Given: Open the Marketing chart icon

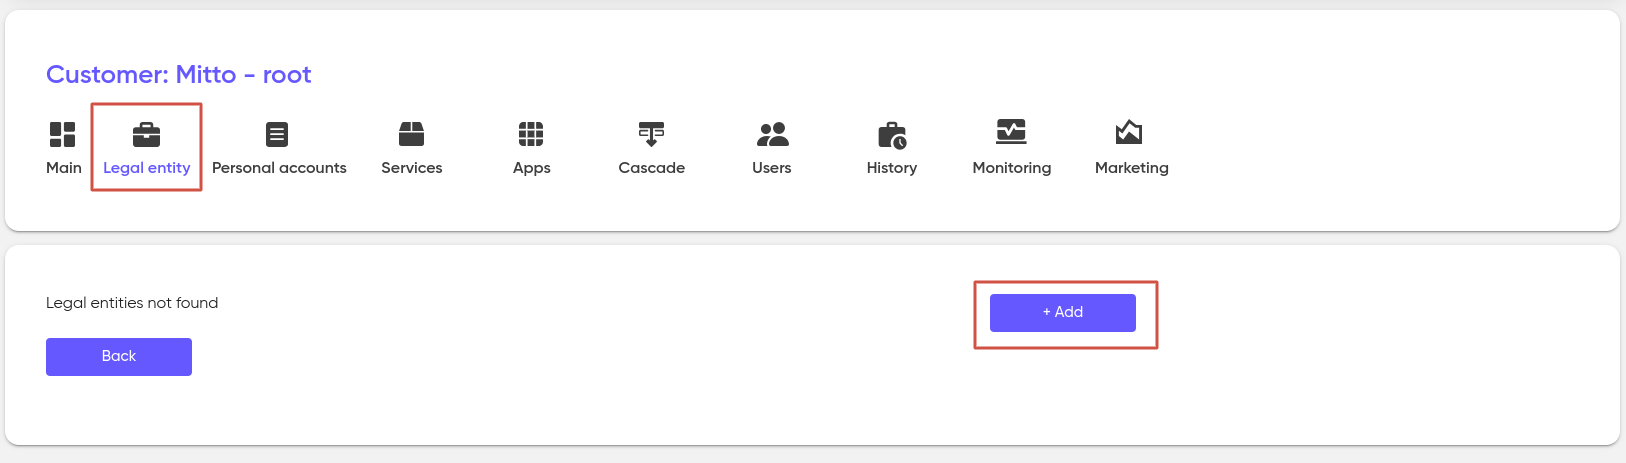Looking at the screenshot, I should pos(1129,132).
